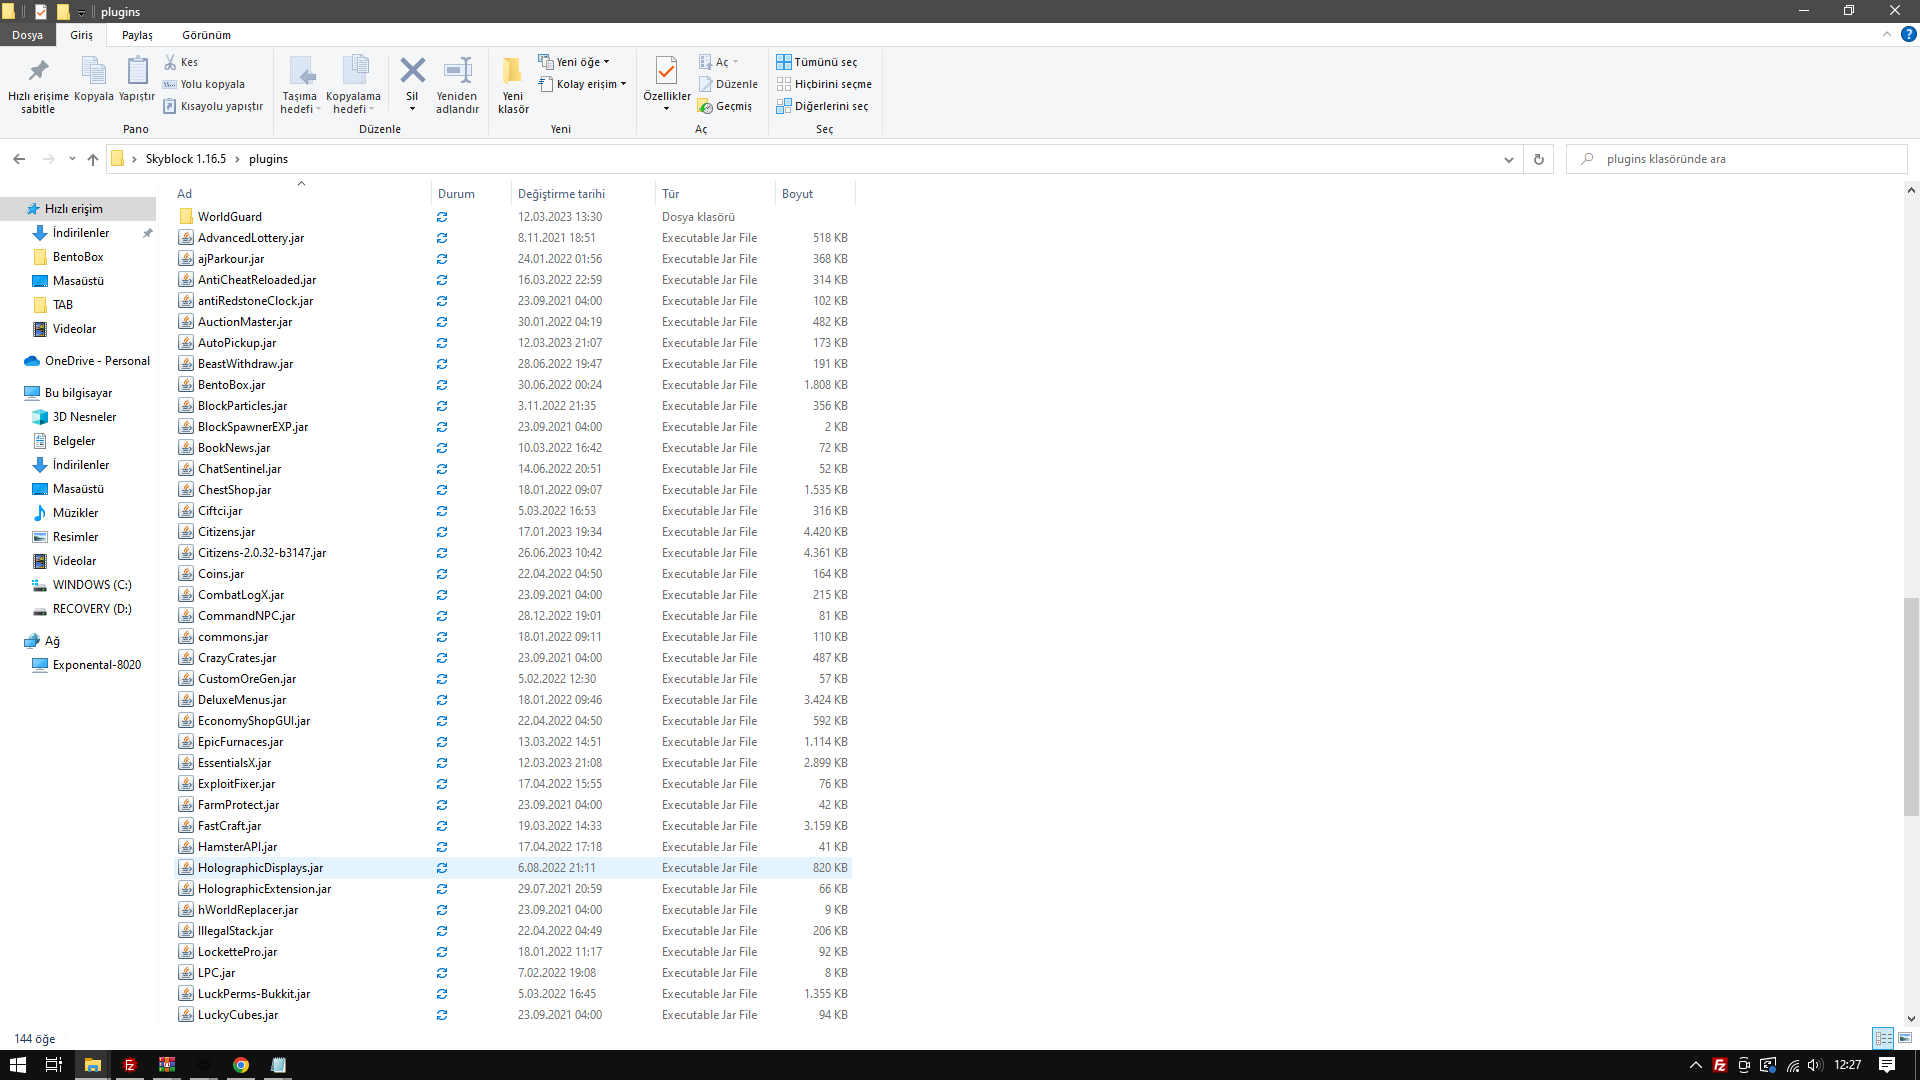Open Müzikler in sidebar

point(75,513)
